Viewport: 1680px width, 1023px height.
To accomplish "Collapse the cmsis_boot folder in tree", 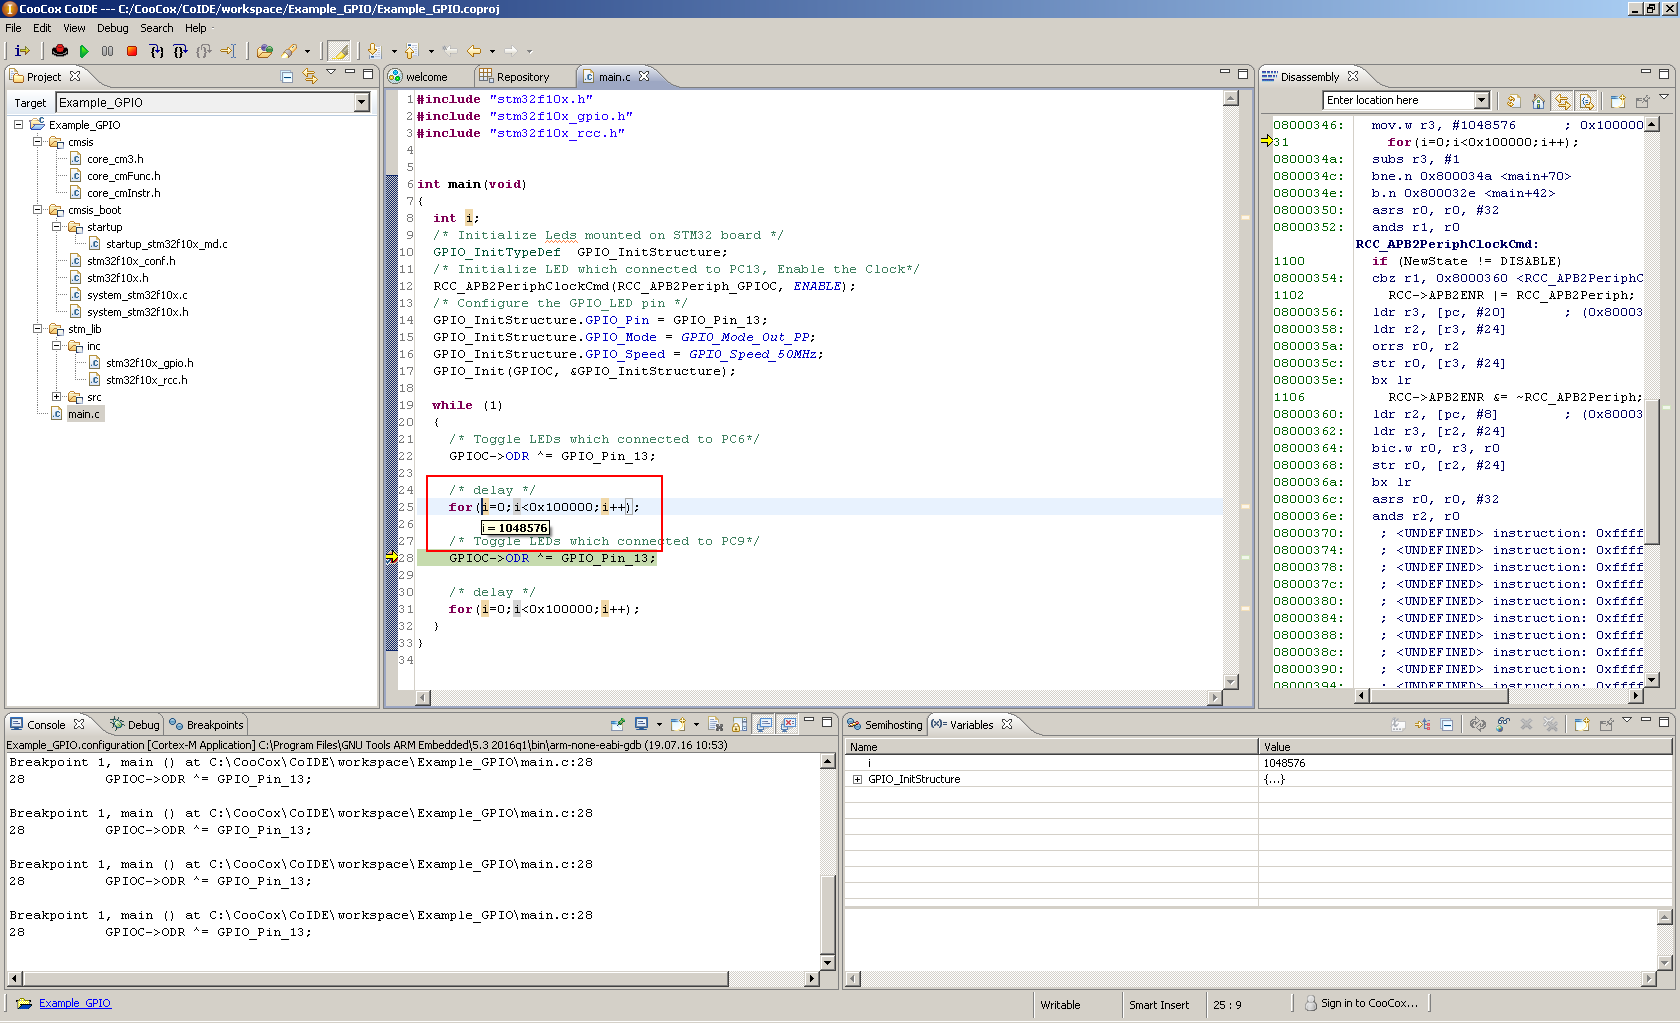I will pos(38,210).
